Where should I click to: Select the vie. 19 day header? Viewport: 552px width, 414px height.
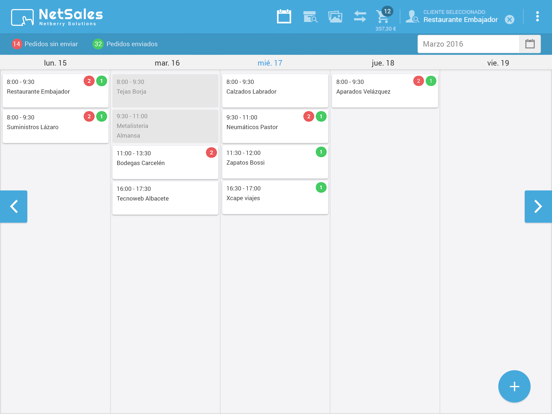point(498,63)
